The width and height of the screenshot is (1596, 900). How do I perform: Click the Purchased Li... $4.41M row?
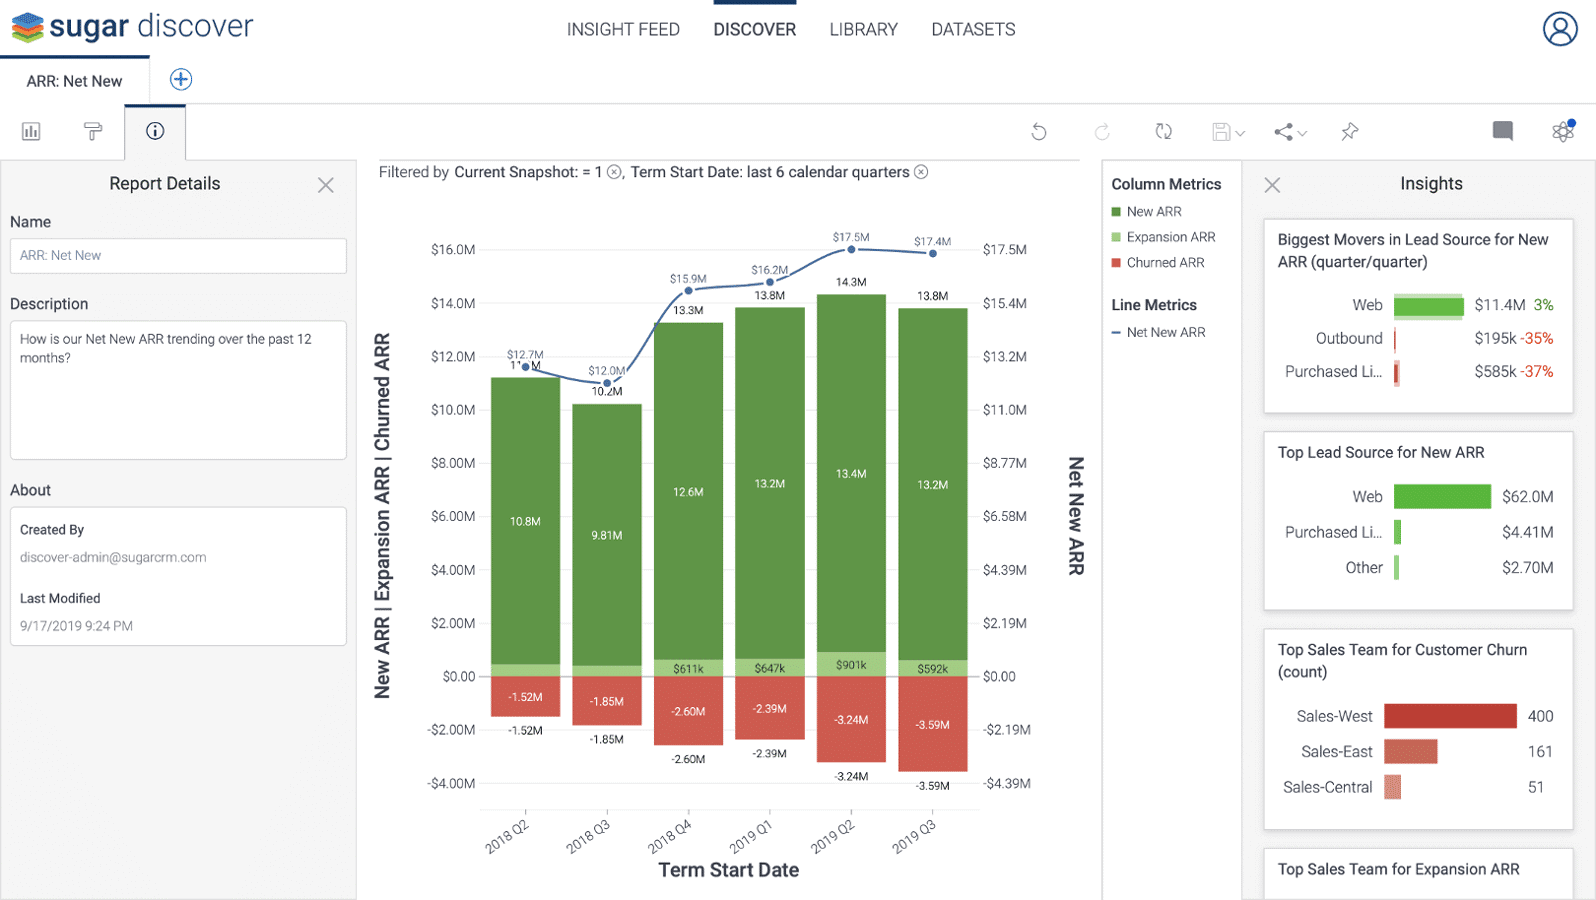[x=1418, y=533]
